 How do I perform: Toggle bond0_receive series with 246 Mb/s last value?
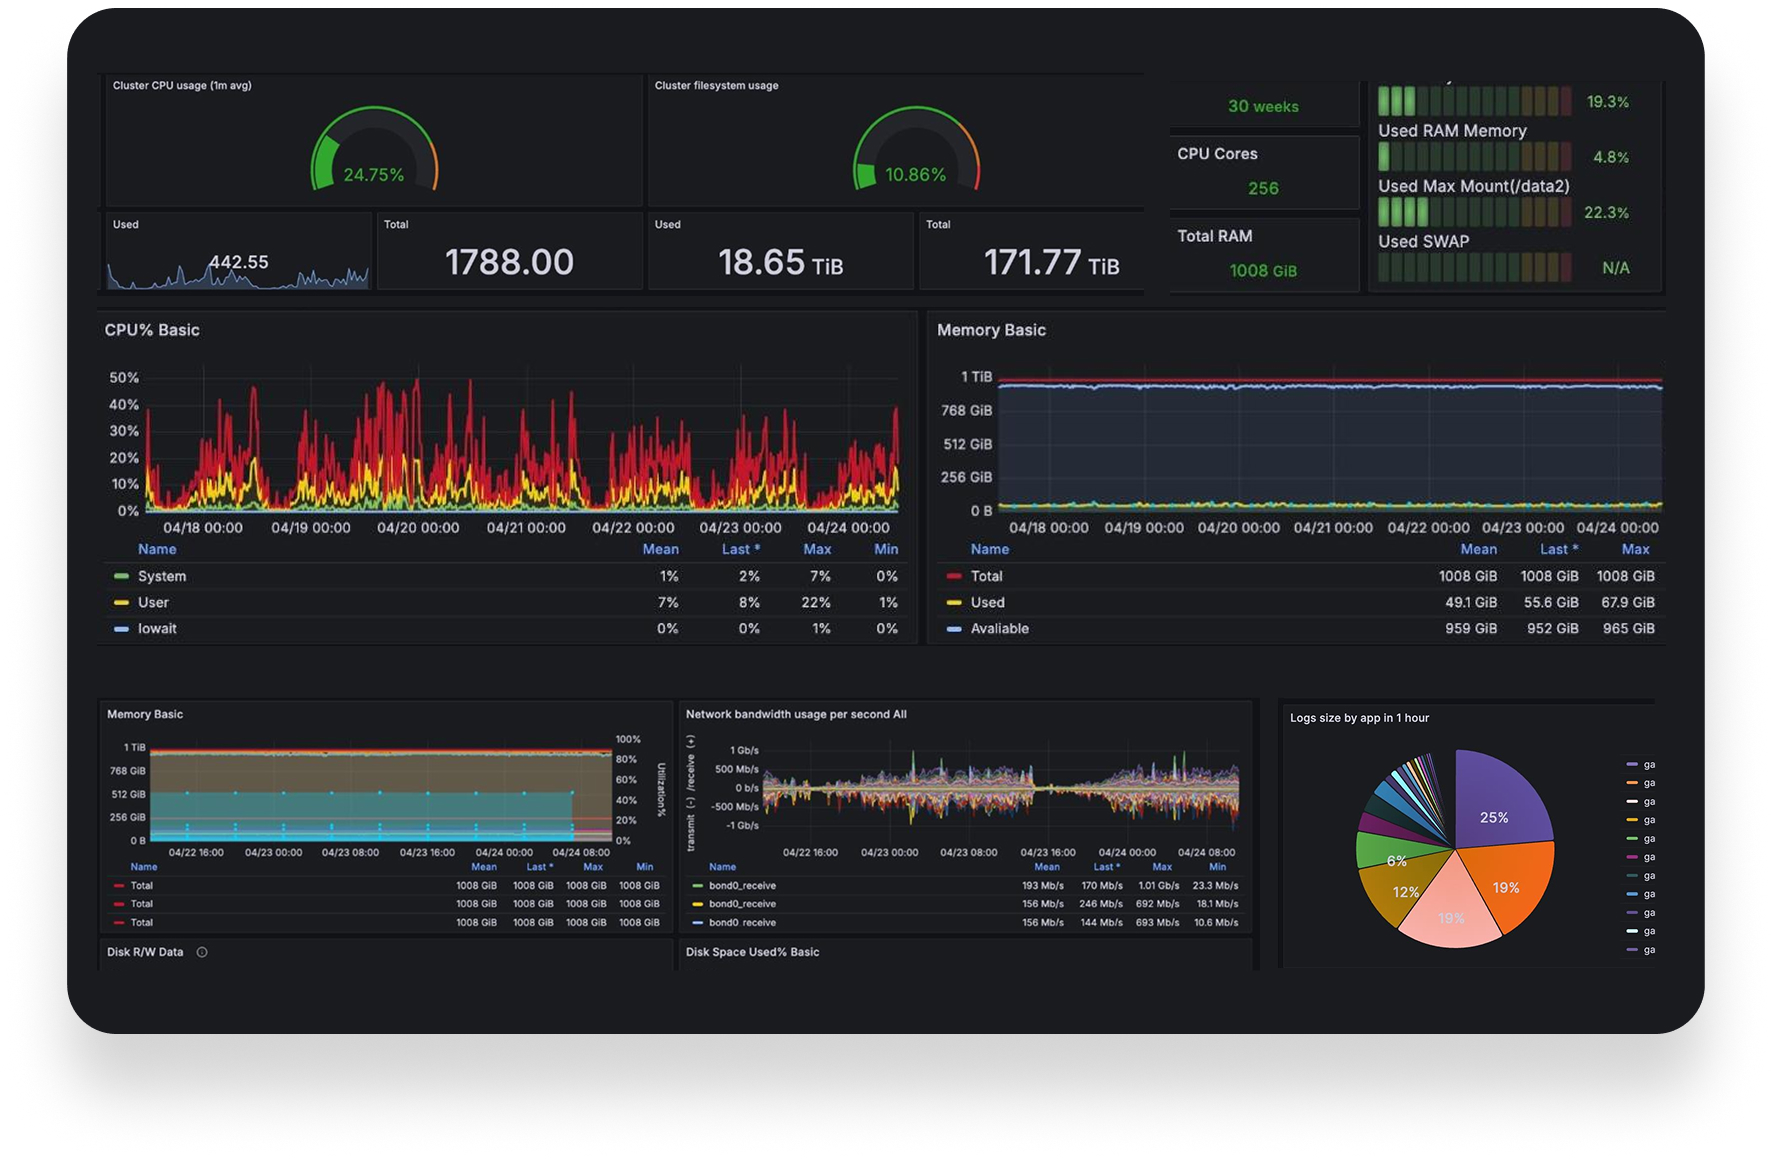742,903
